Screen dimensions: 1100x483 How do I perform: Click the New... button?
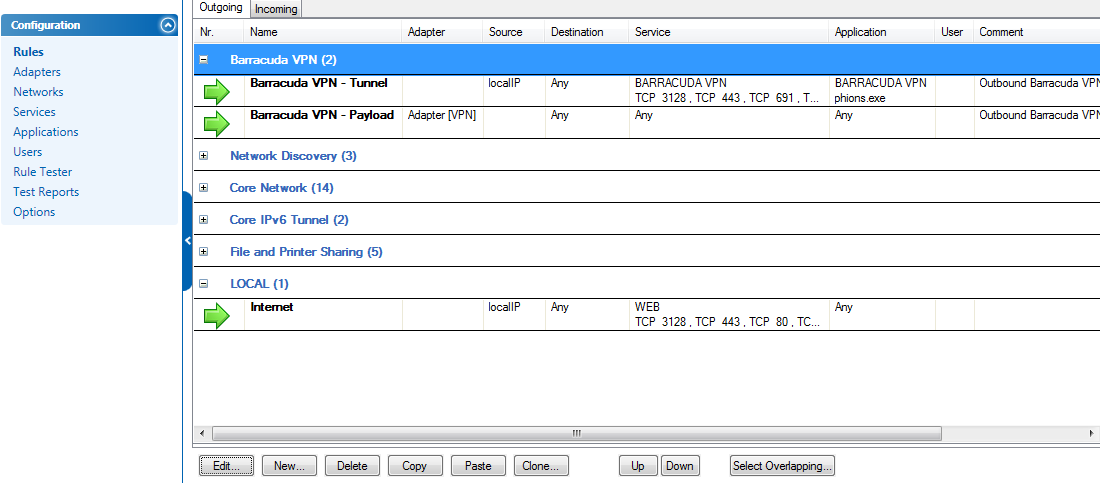click(289, 465)
